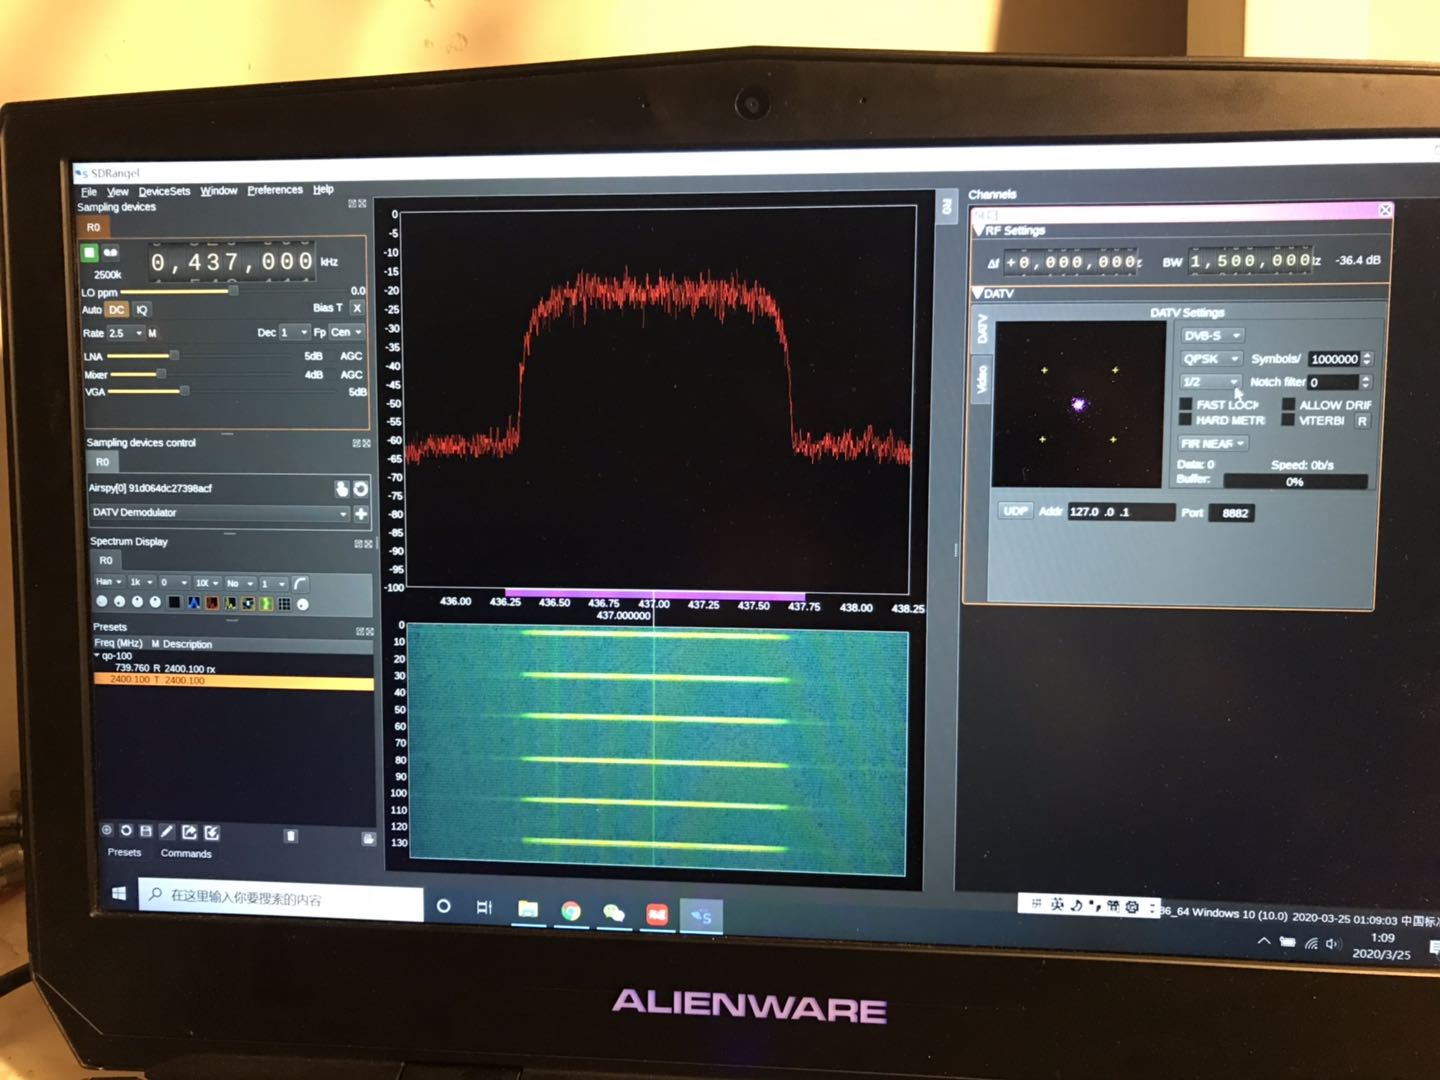Click the LO ppm slider
Viewport: 1440px width, 1080px height.
tap(232, 291)
